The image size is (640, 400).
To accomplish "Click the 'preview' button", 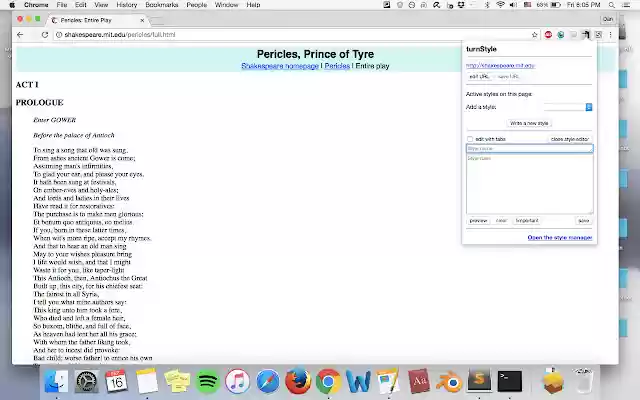I will point(478,221).
